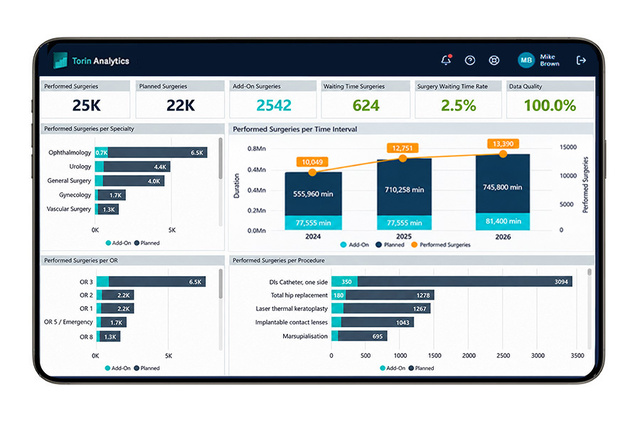Select the Performed Surgeries 25K card

coord(85,99)
